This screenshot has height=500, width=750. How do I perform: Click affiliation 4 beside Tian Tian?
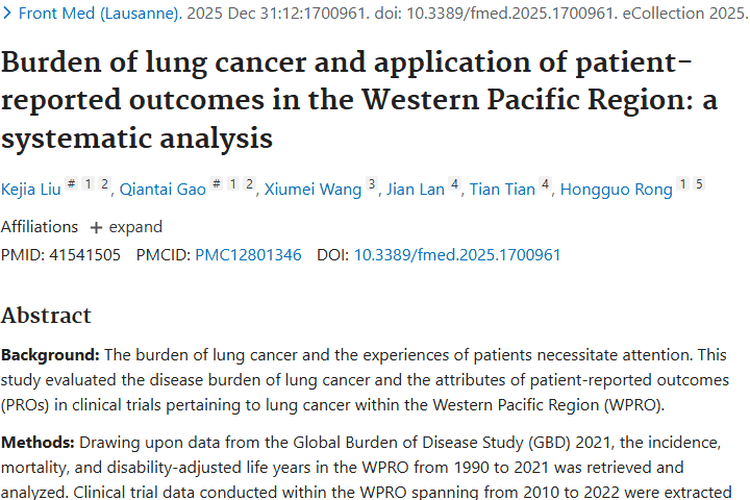coord(545,185)
